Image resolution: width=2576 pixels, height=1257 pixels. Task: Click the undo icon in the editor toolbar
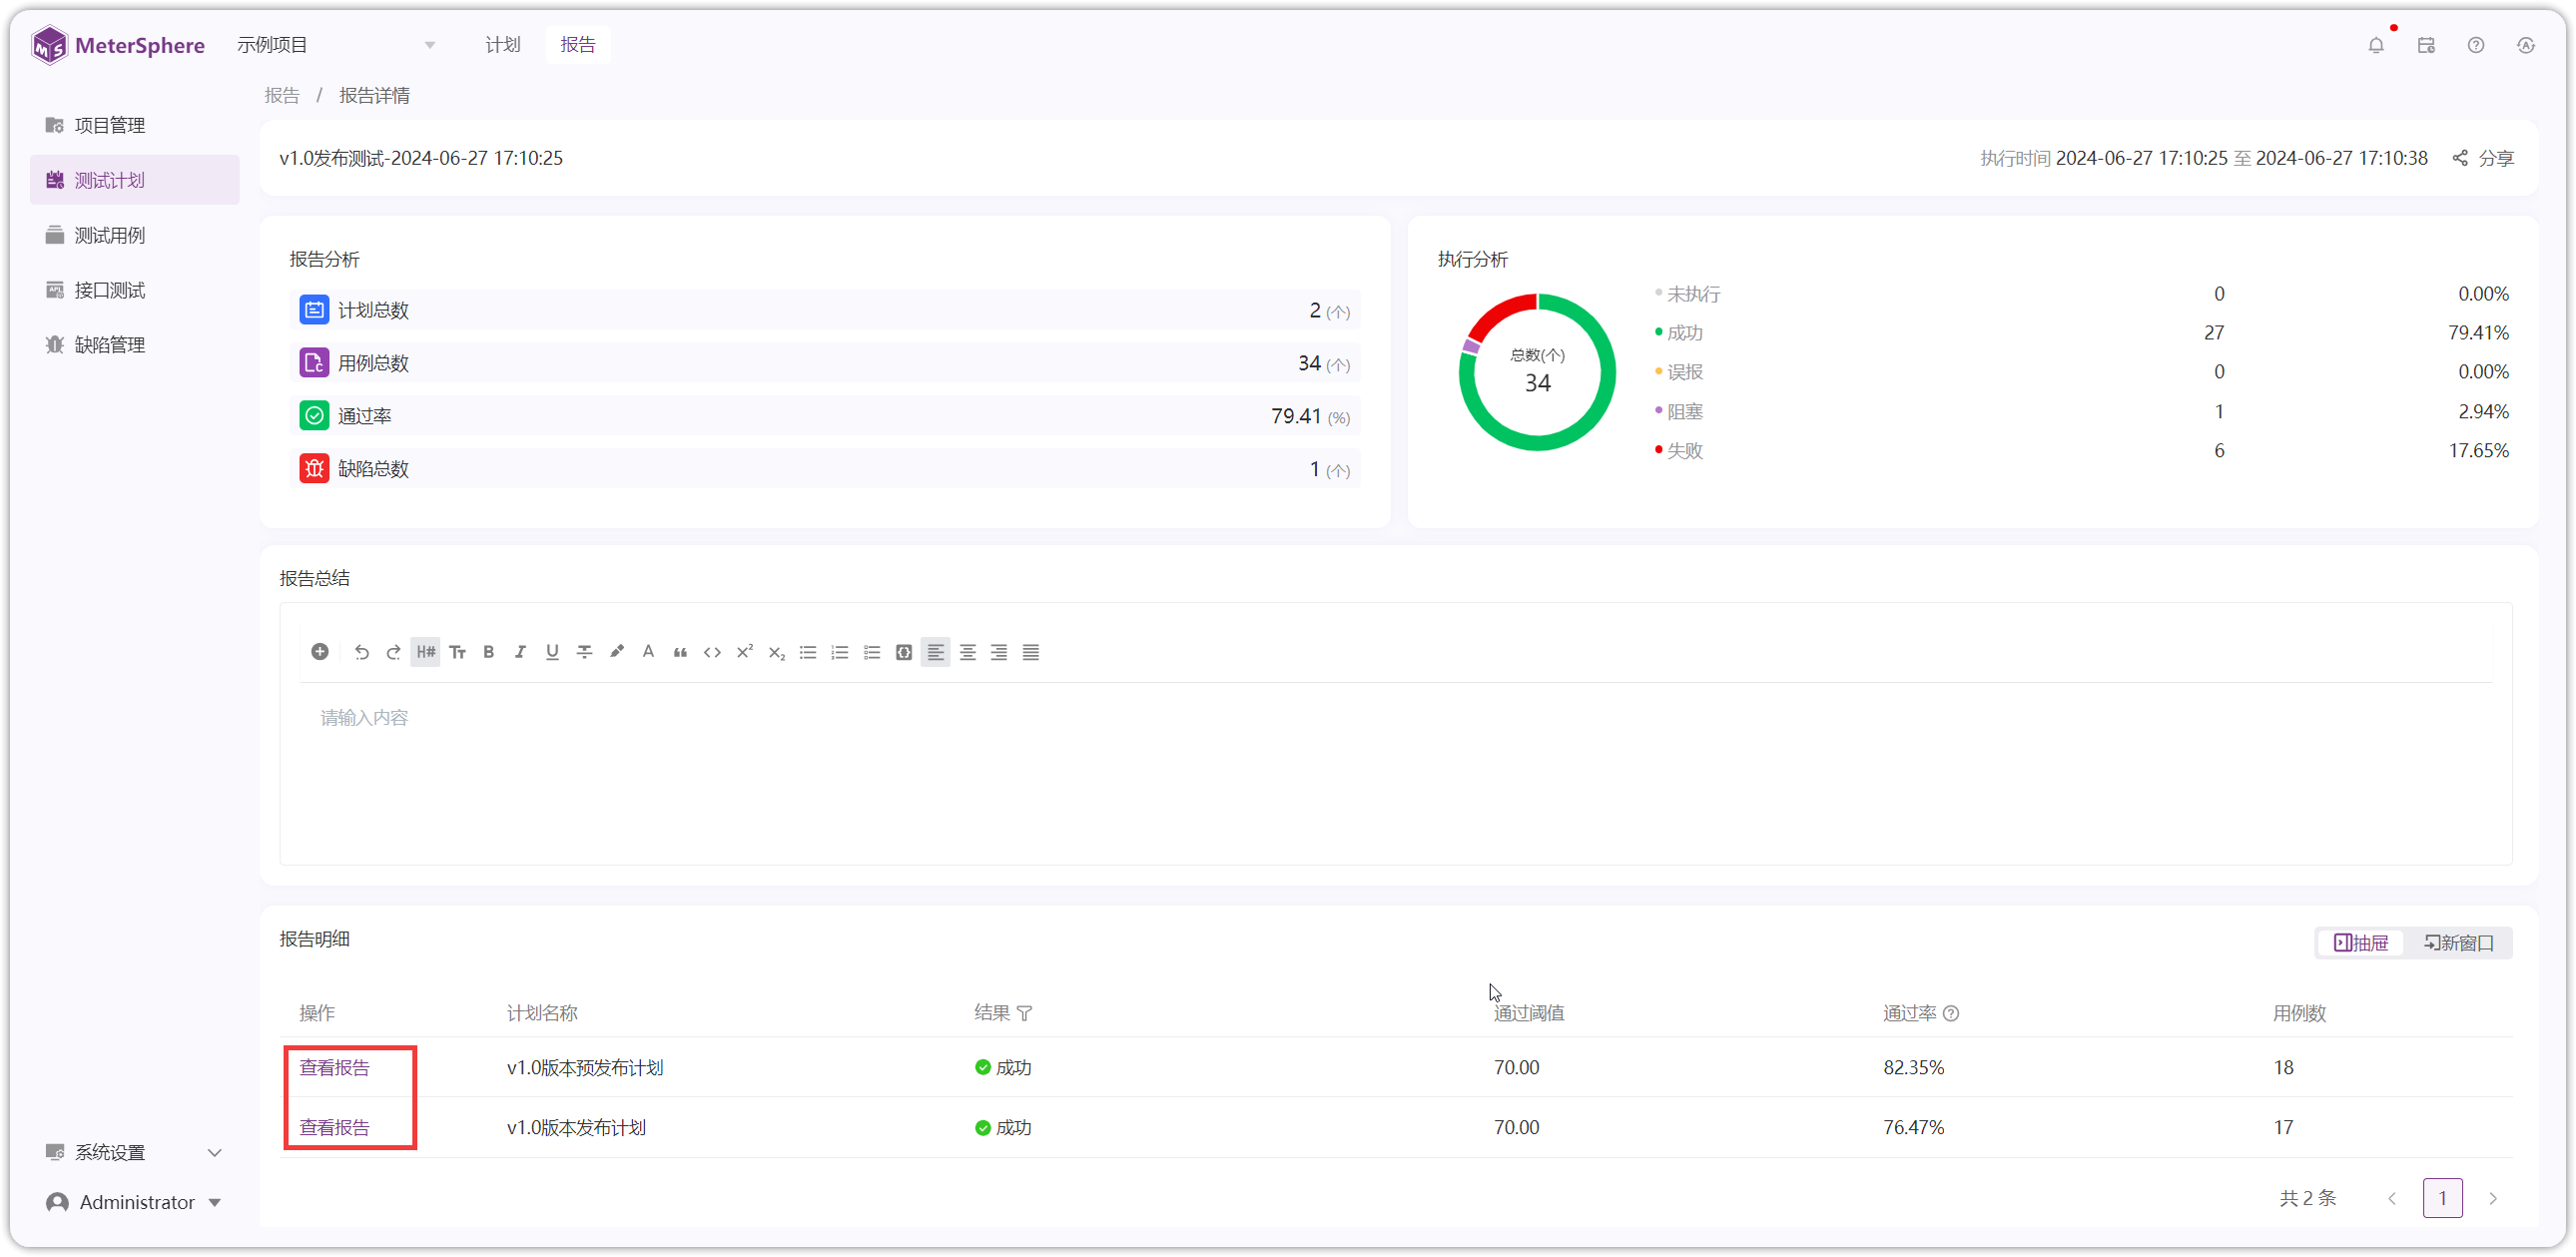point(362,652)
